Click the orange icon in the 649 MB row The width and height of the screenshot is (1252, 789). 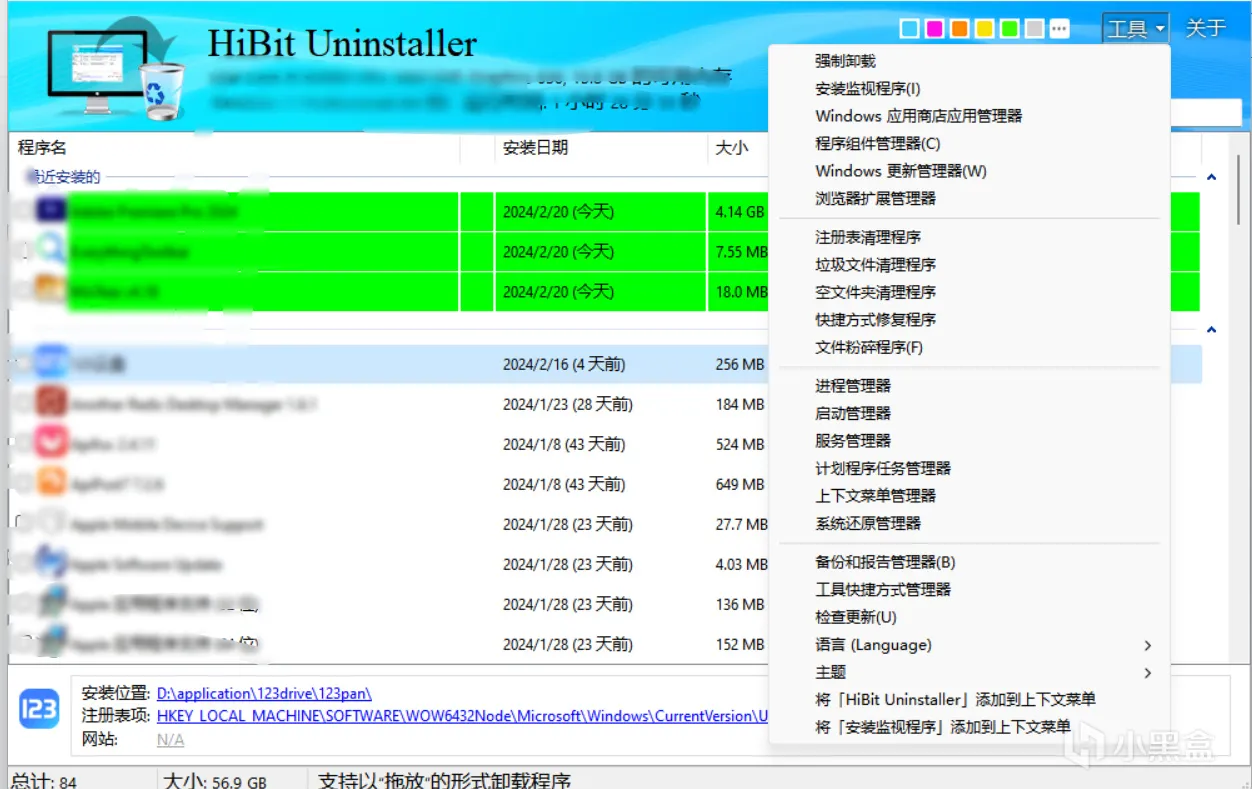[x=52, y=484]
